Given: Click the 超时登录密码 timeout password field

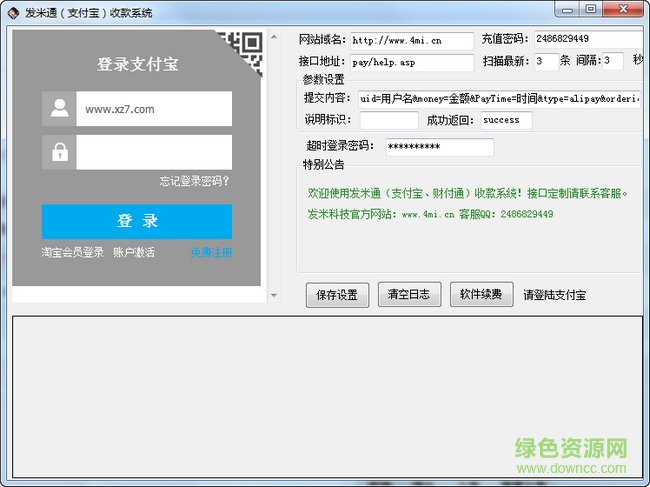Looking at the screenshot, I should (439, 147).
